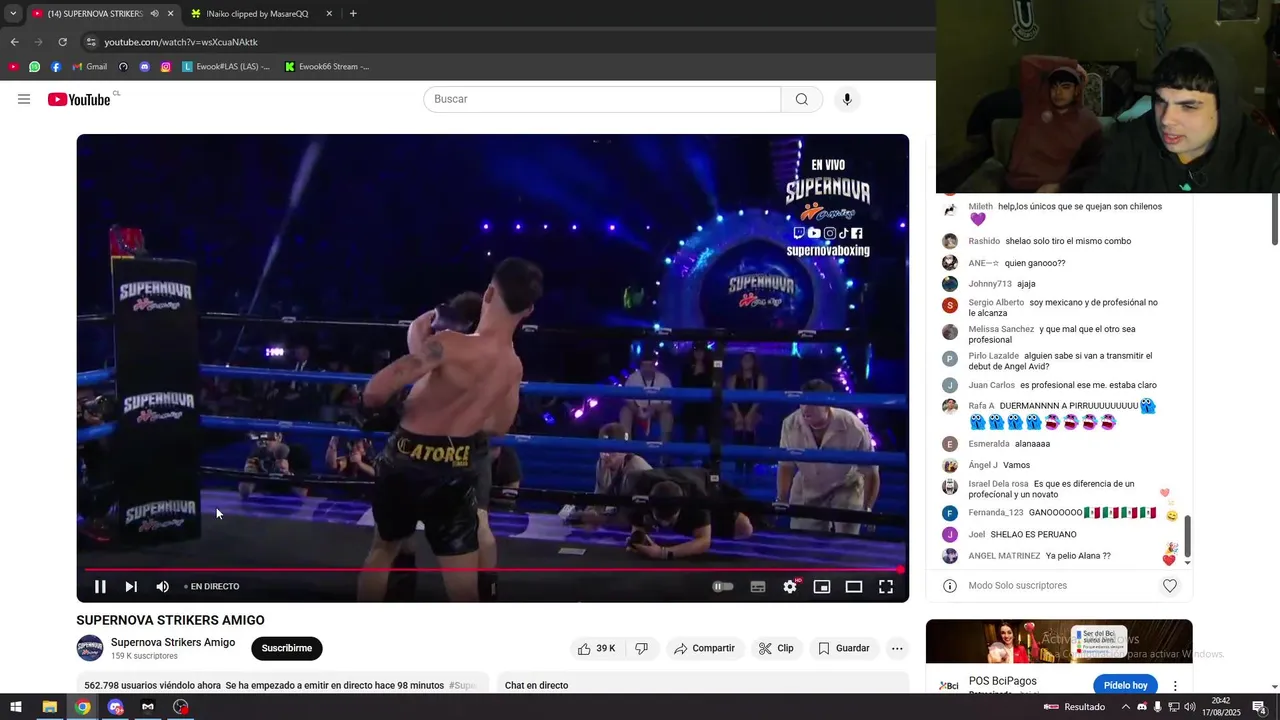1280x720 pixels.
Task: Close the INaiko clipped tab
Action: [329, 13]
